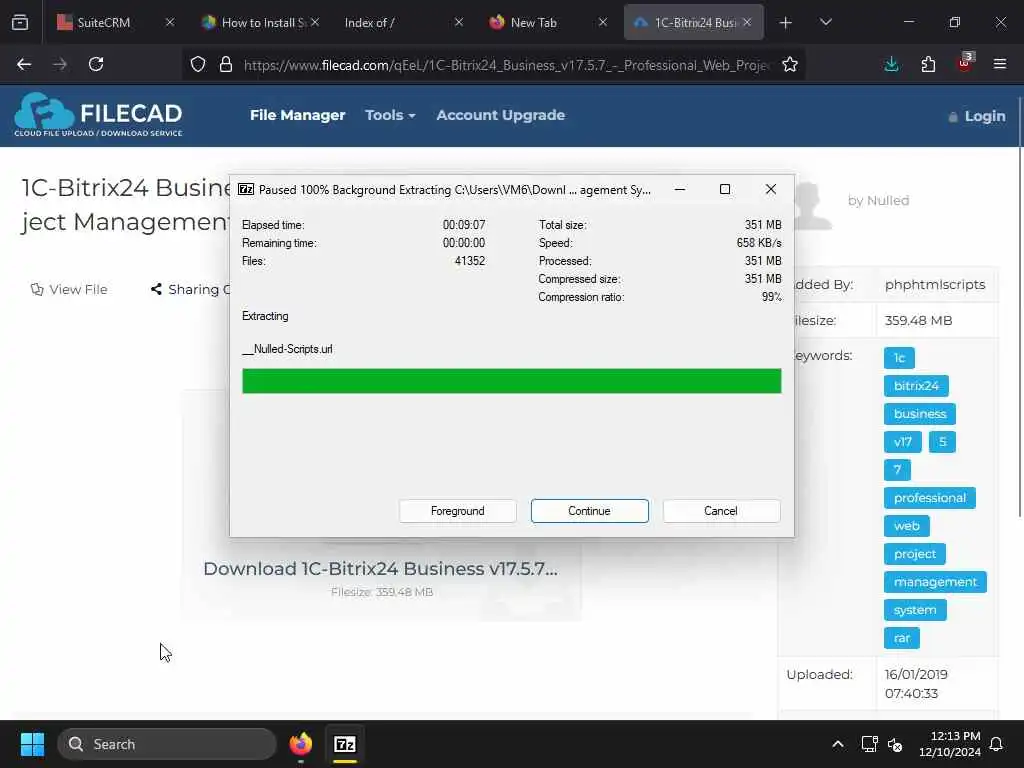
Task: Reload the current page
Action: [x=96, y=64]
